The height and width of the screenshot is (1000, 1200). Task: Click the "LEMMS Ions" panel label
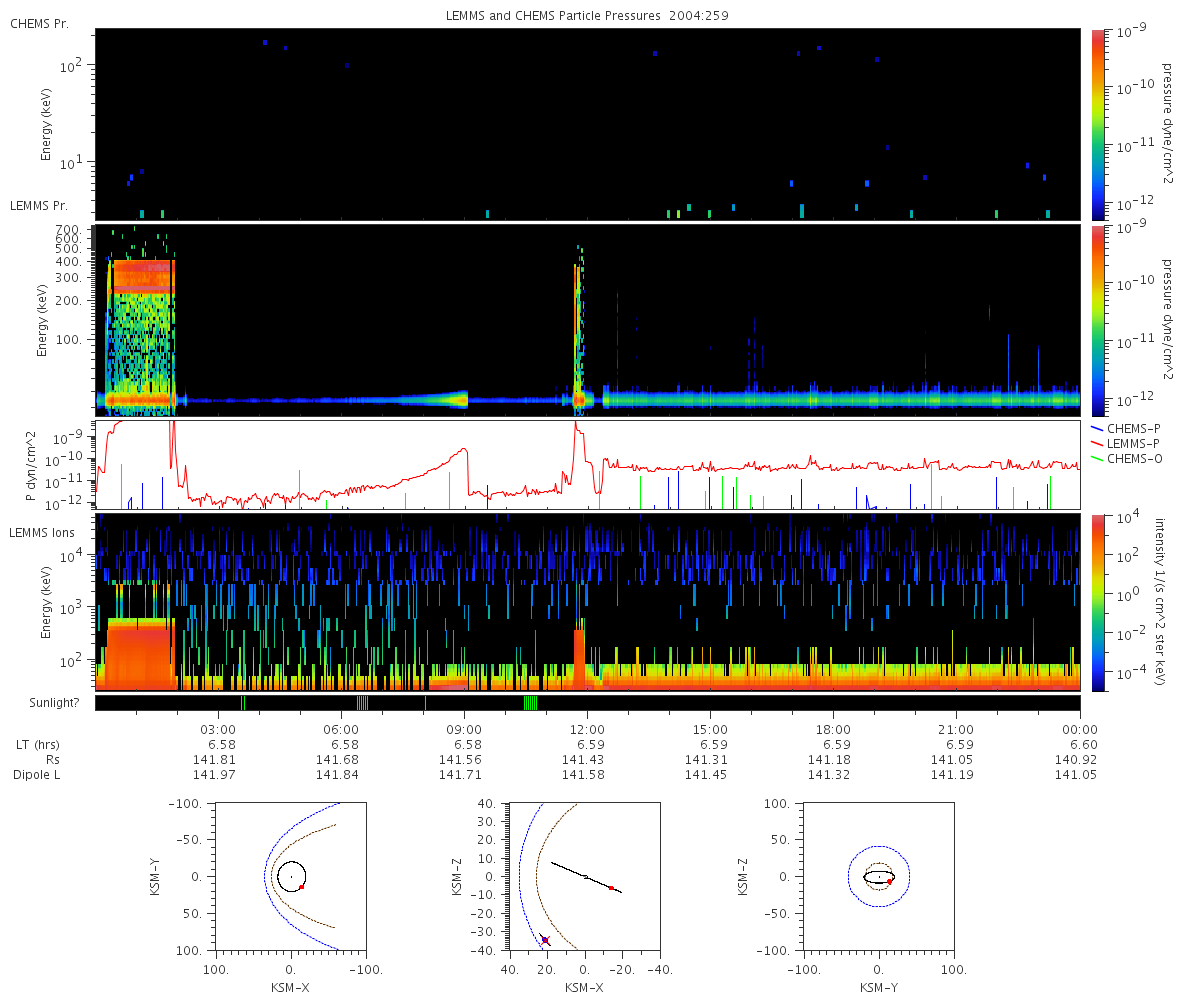[41, 531]
